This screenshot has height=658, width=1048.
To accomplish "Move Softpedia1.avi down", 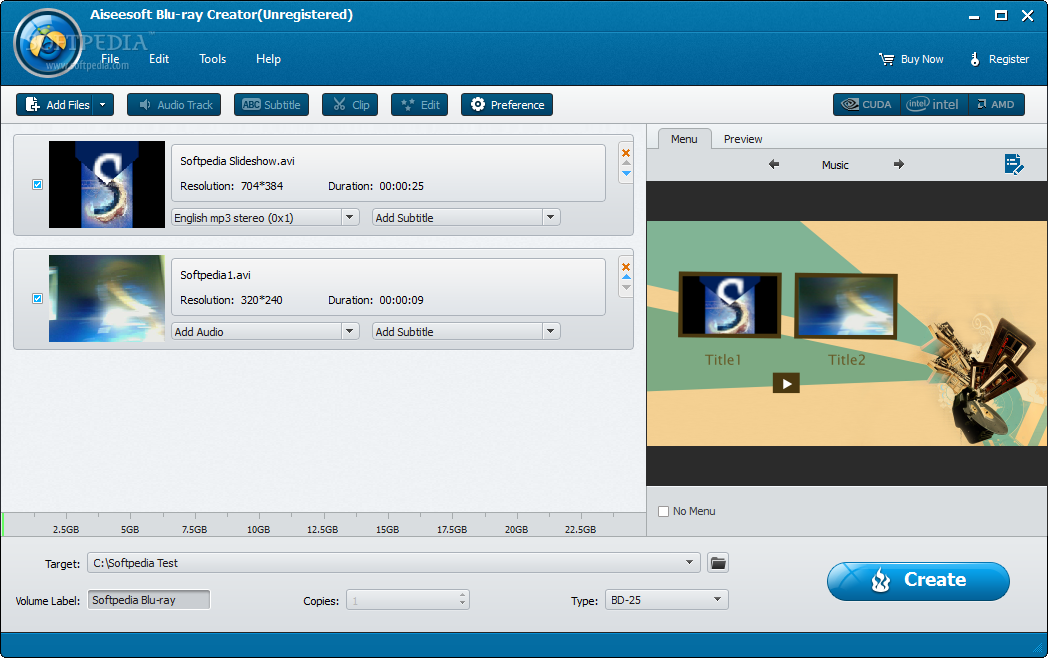I will pyautogui.click(x=626, y=288).
